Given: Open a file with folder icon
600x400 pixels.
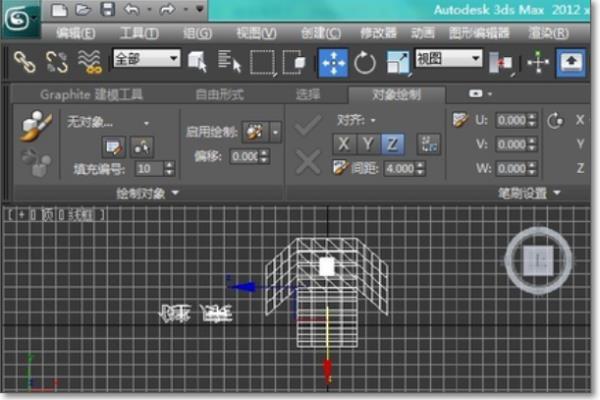Looking at the screenshot, I should [83, 9].
